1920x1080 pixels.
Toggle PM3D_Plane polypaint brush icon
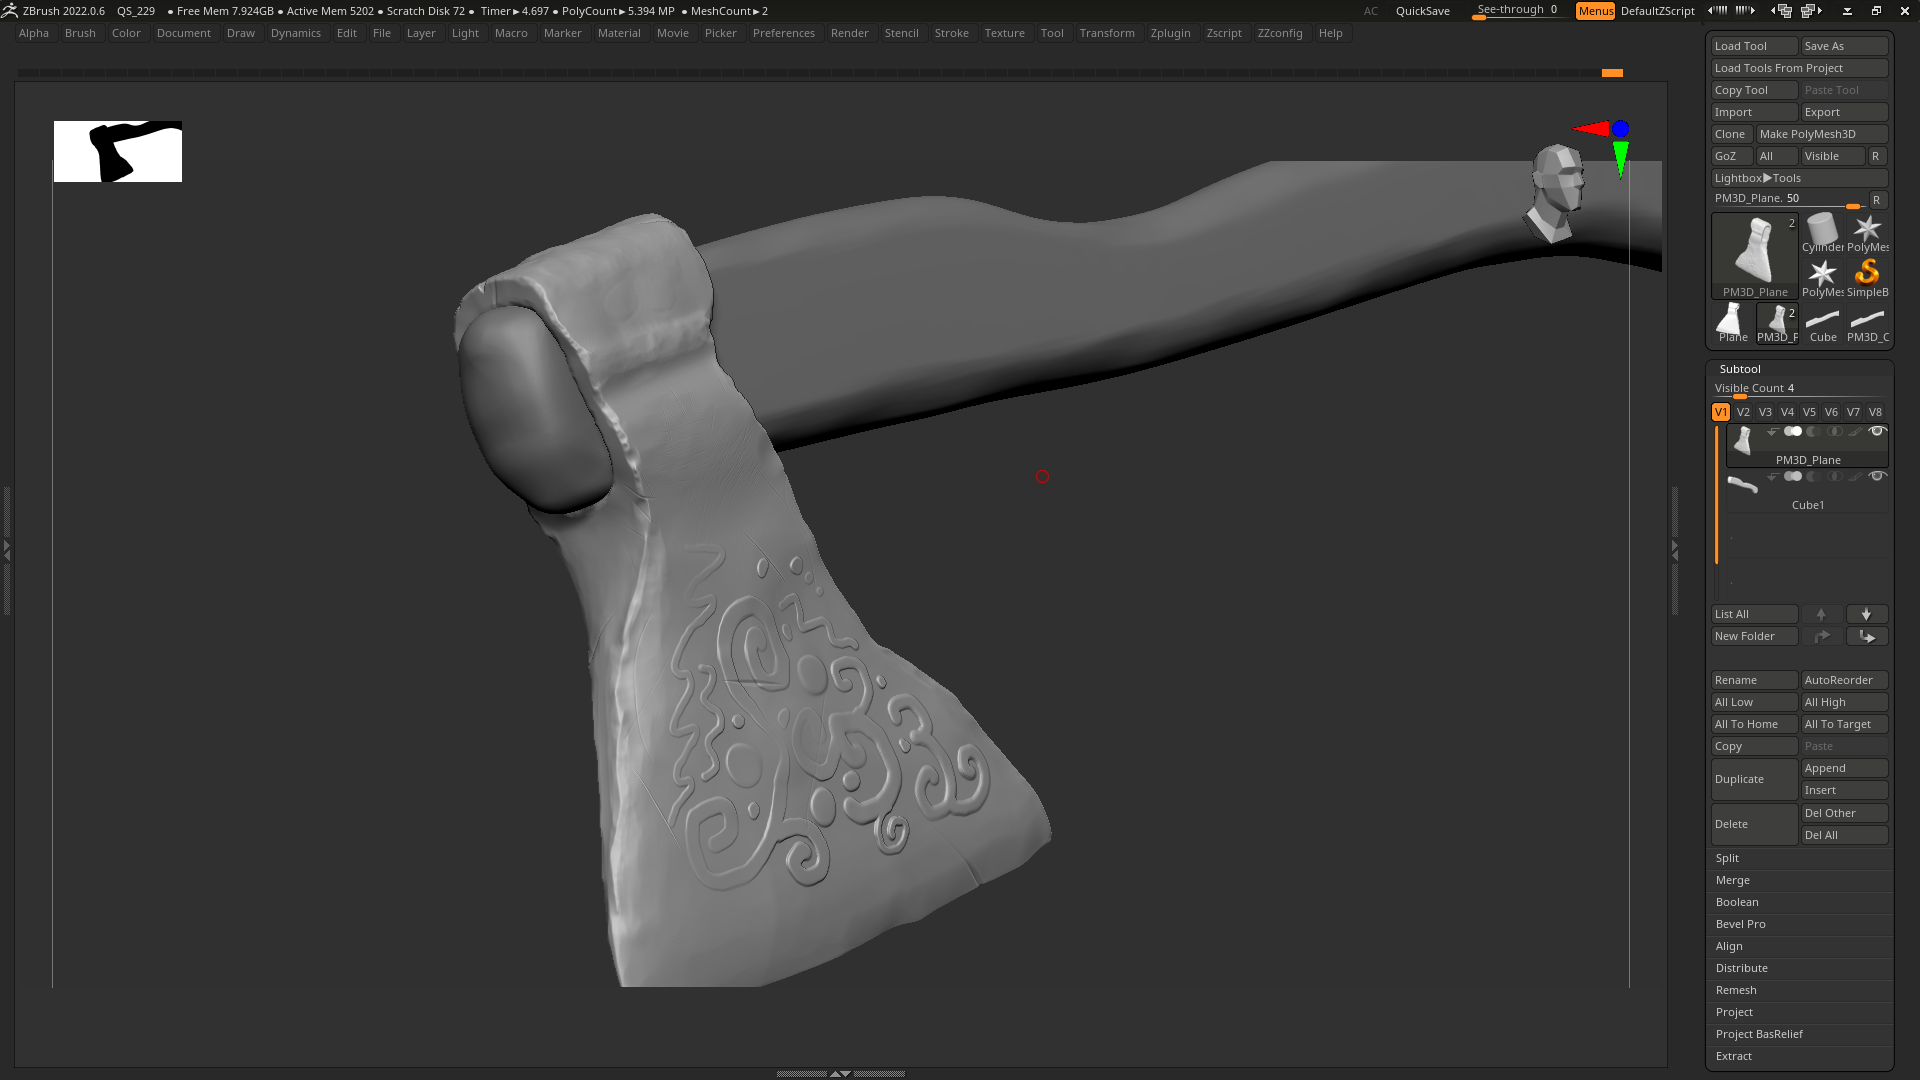pyautogui.click(x=1856, y=432)
